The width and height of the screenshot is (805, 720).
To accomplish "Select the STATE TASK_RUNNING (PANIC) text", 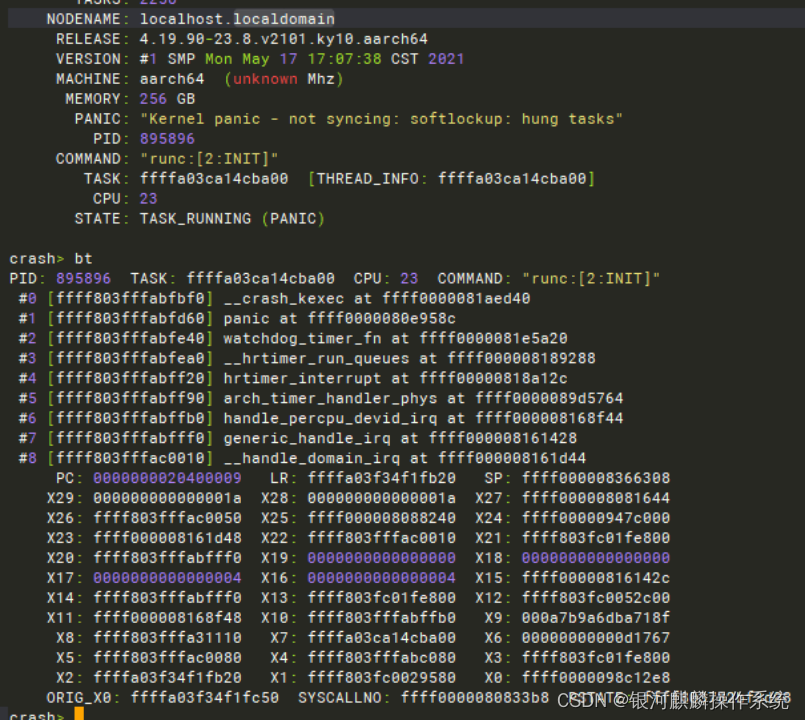I will pyautogui.click(x=233, y=219).
